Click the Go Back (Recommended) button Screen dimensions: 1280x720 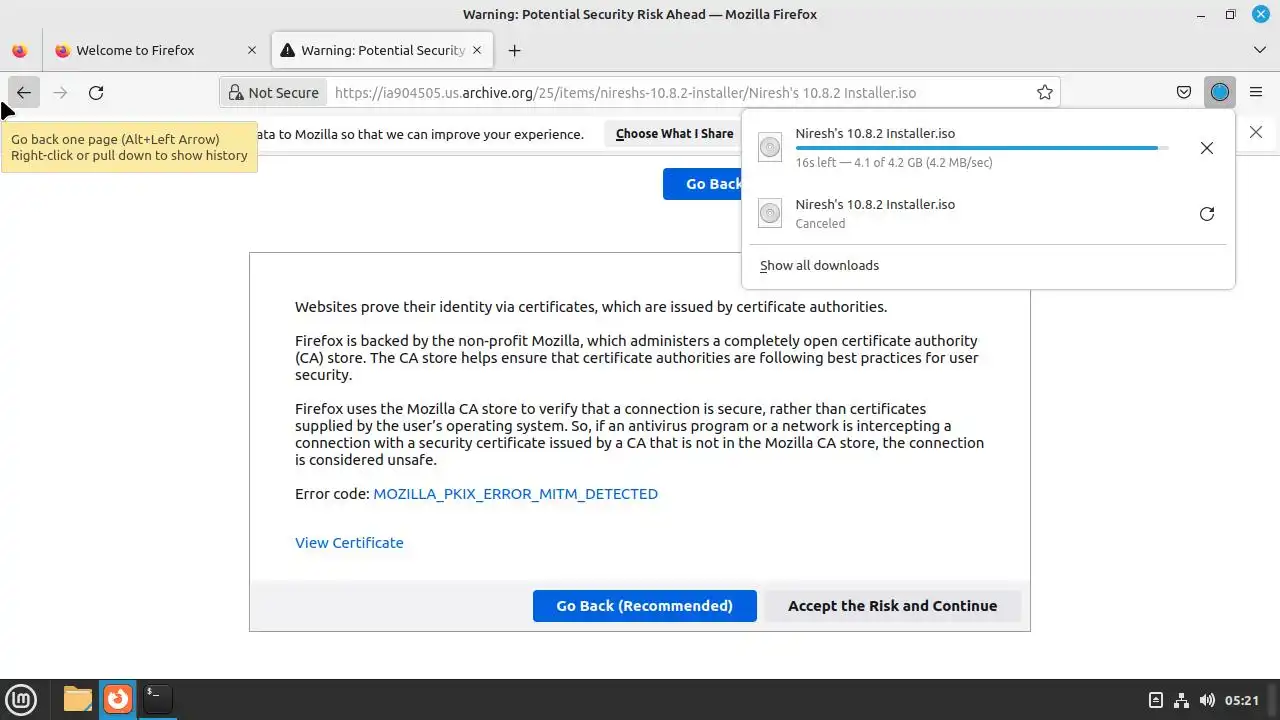(644, 606)
